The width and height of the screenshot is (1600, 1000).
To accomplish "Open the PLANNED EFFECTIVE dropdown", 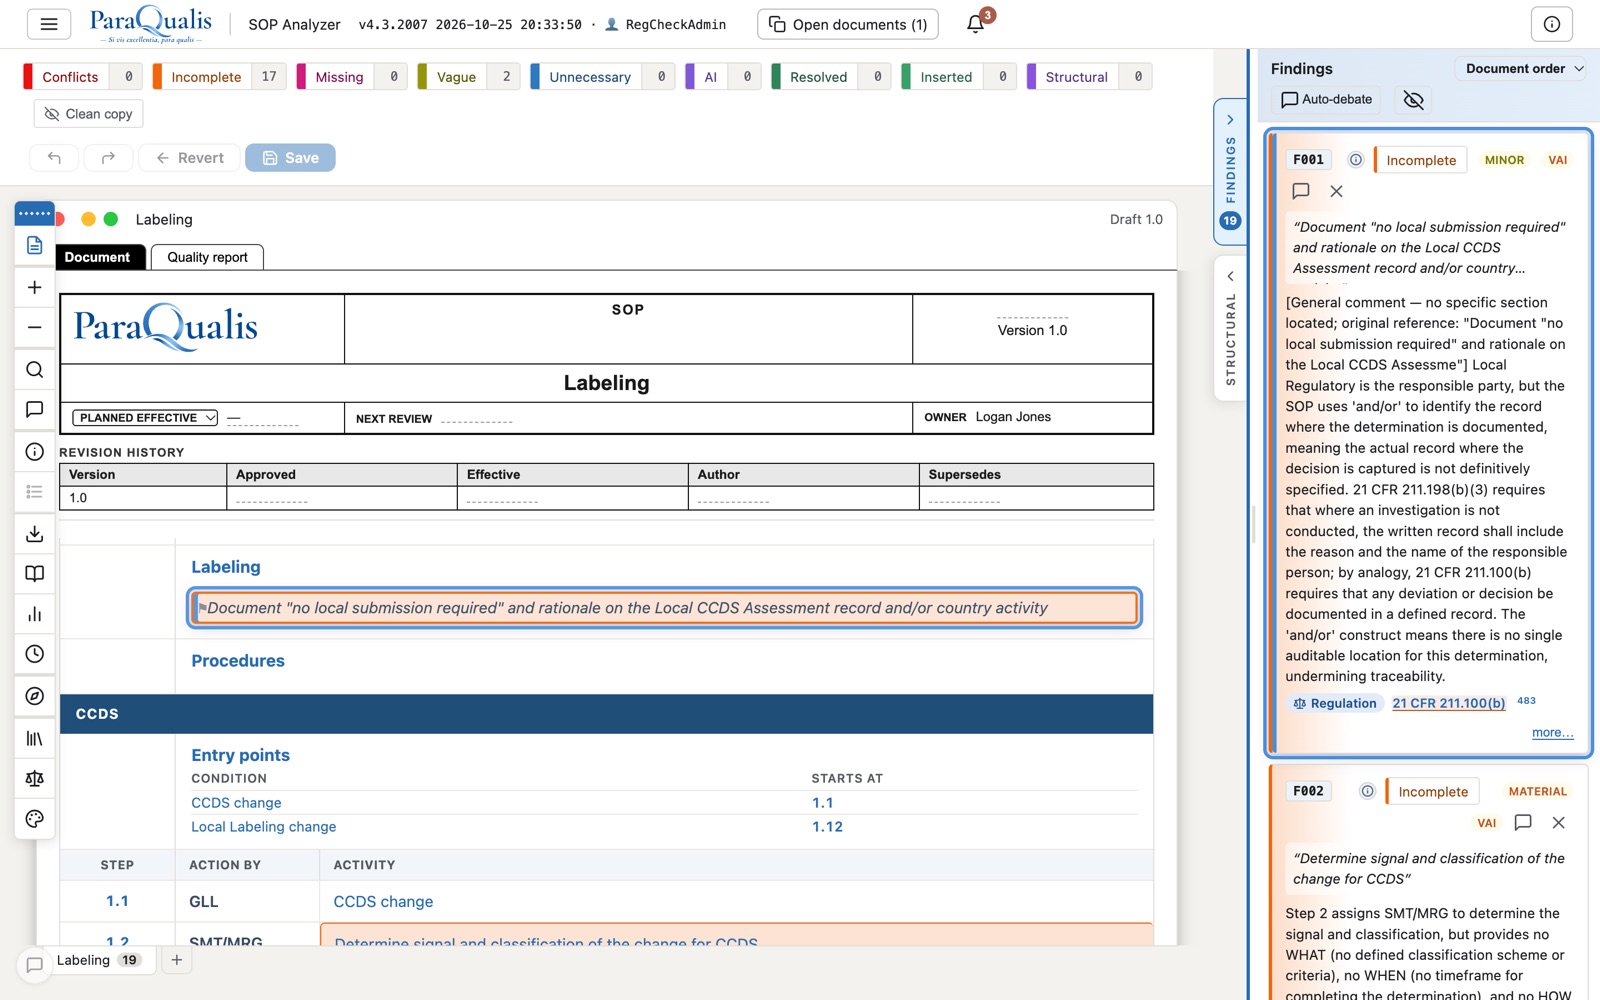I will pos(145,418).
